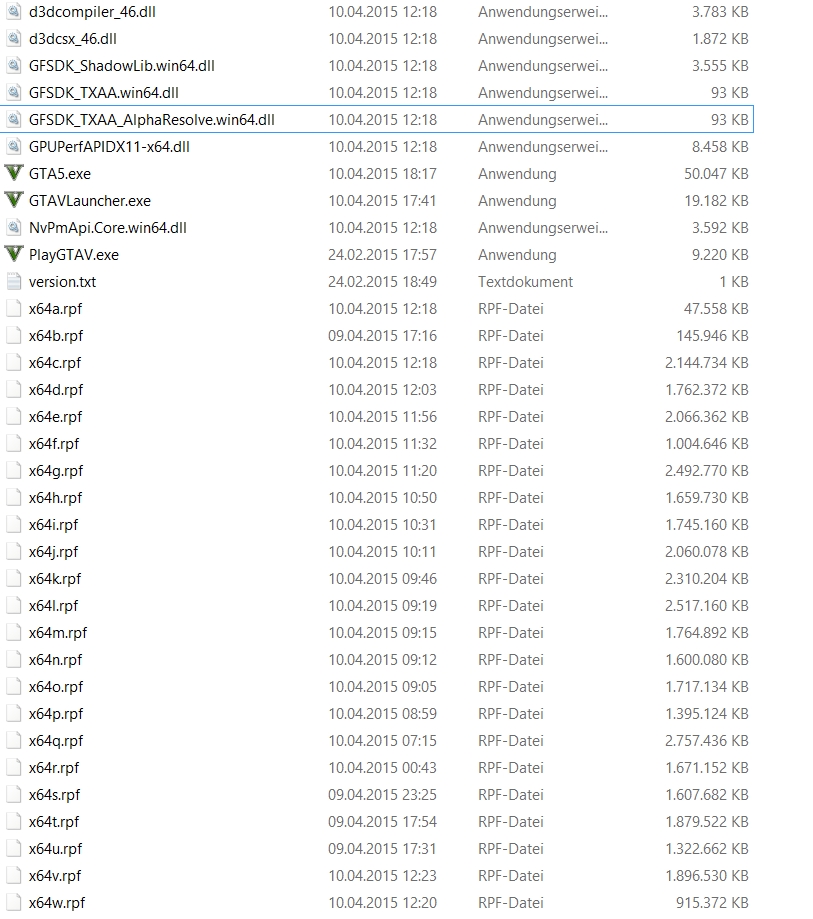813x919 pixels.
Task: Click the 50.047 KB size of GTA5.exe
Action: pyautogui.click(x=716, y=174)
